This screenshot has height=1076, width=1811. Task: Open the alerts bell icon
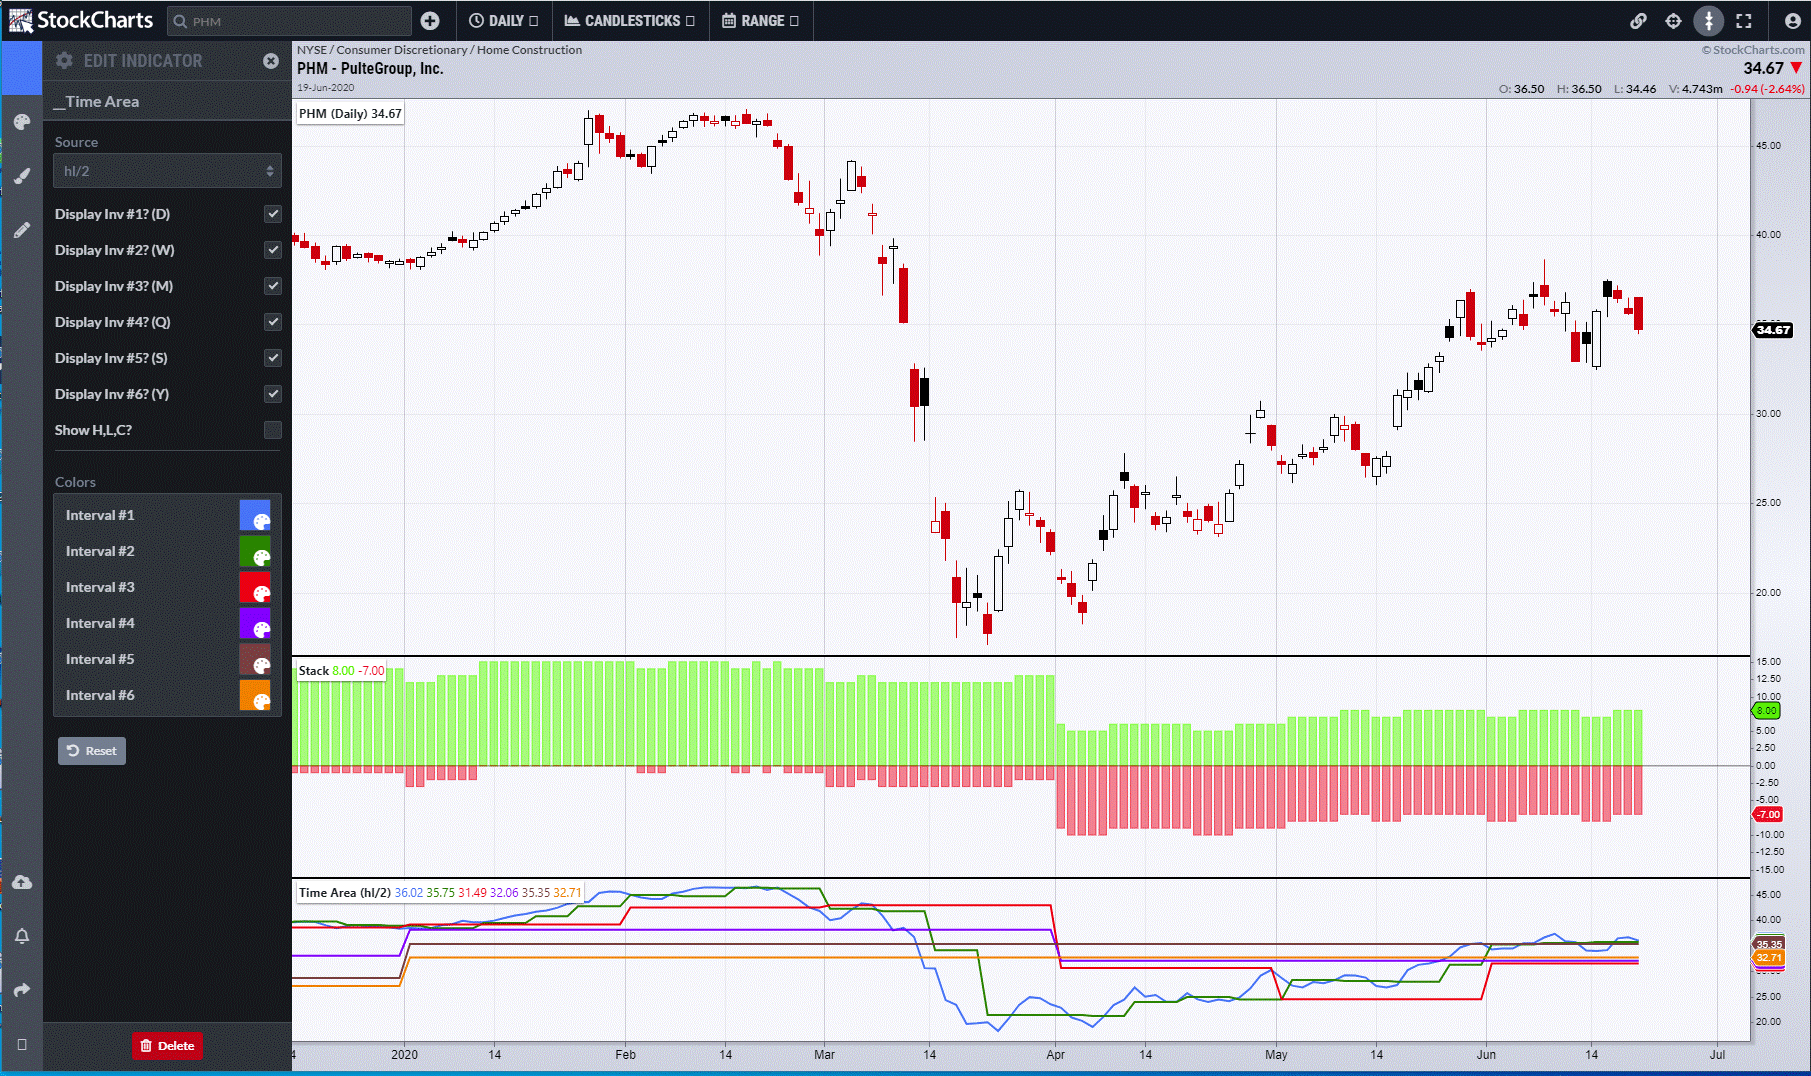pos(22,937)
